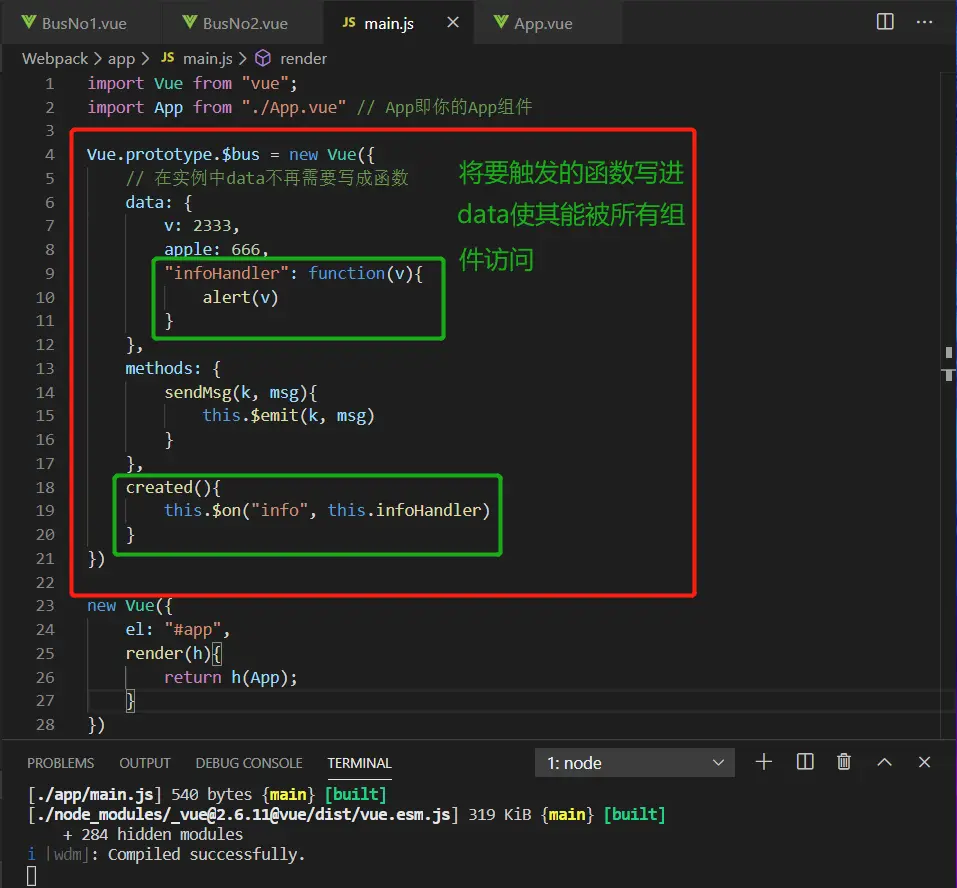
Task: Click 'v: 2333,' on line 7
Action: [202, 226]
